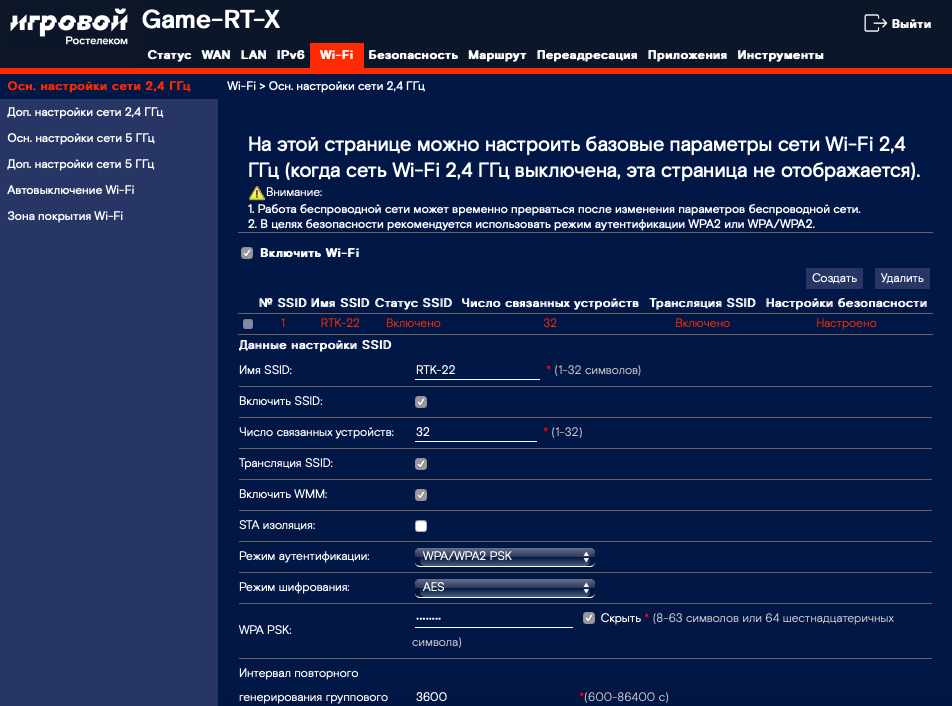Open the Безопасность tab
The image size is (952, 706).
[x=412, y=55]
